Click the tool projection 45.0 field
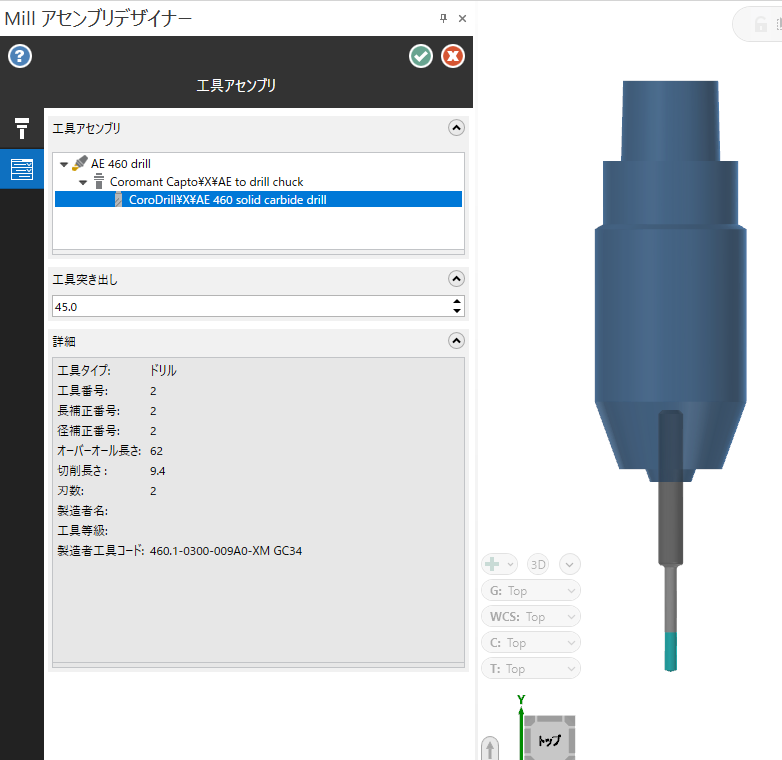The height and width of the screenshot is (760, 782). pos(251,306)
